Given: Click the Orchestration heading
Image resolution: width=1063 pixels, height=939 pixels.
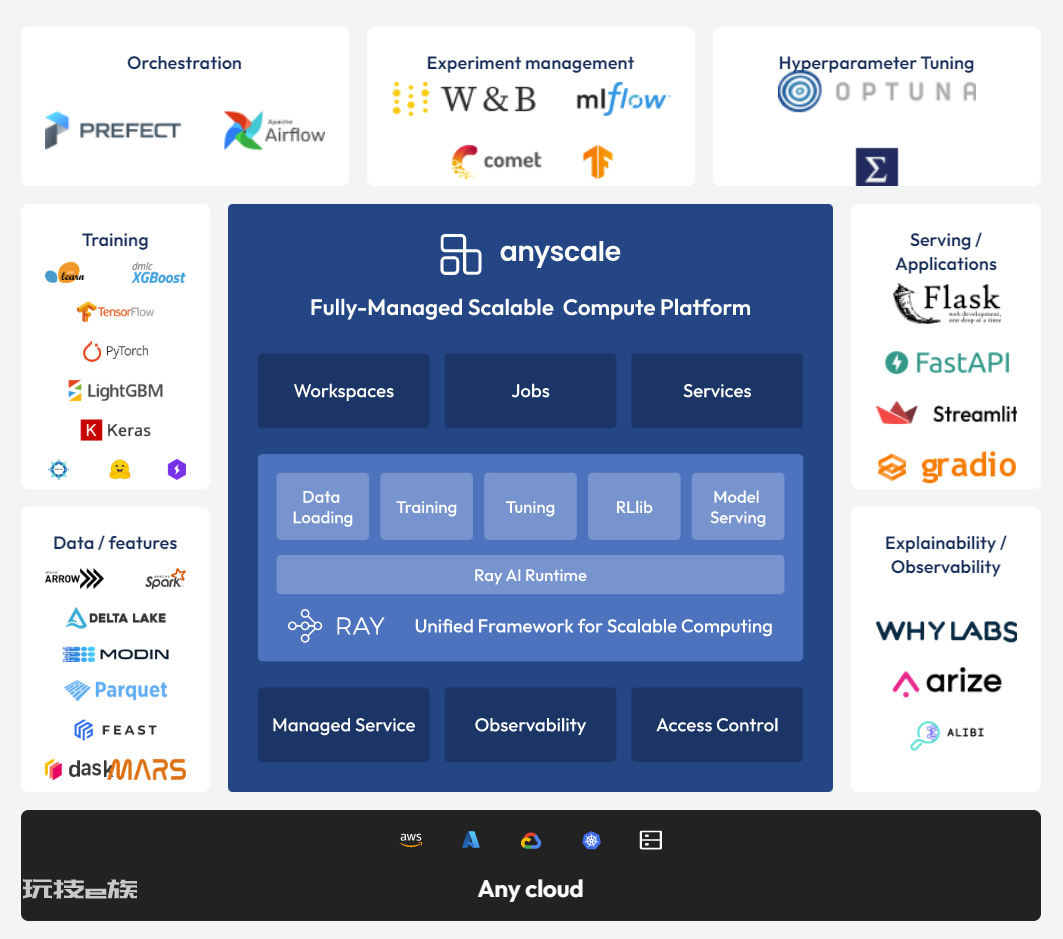Looking at the screenshot, I should pos(184,63).
